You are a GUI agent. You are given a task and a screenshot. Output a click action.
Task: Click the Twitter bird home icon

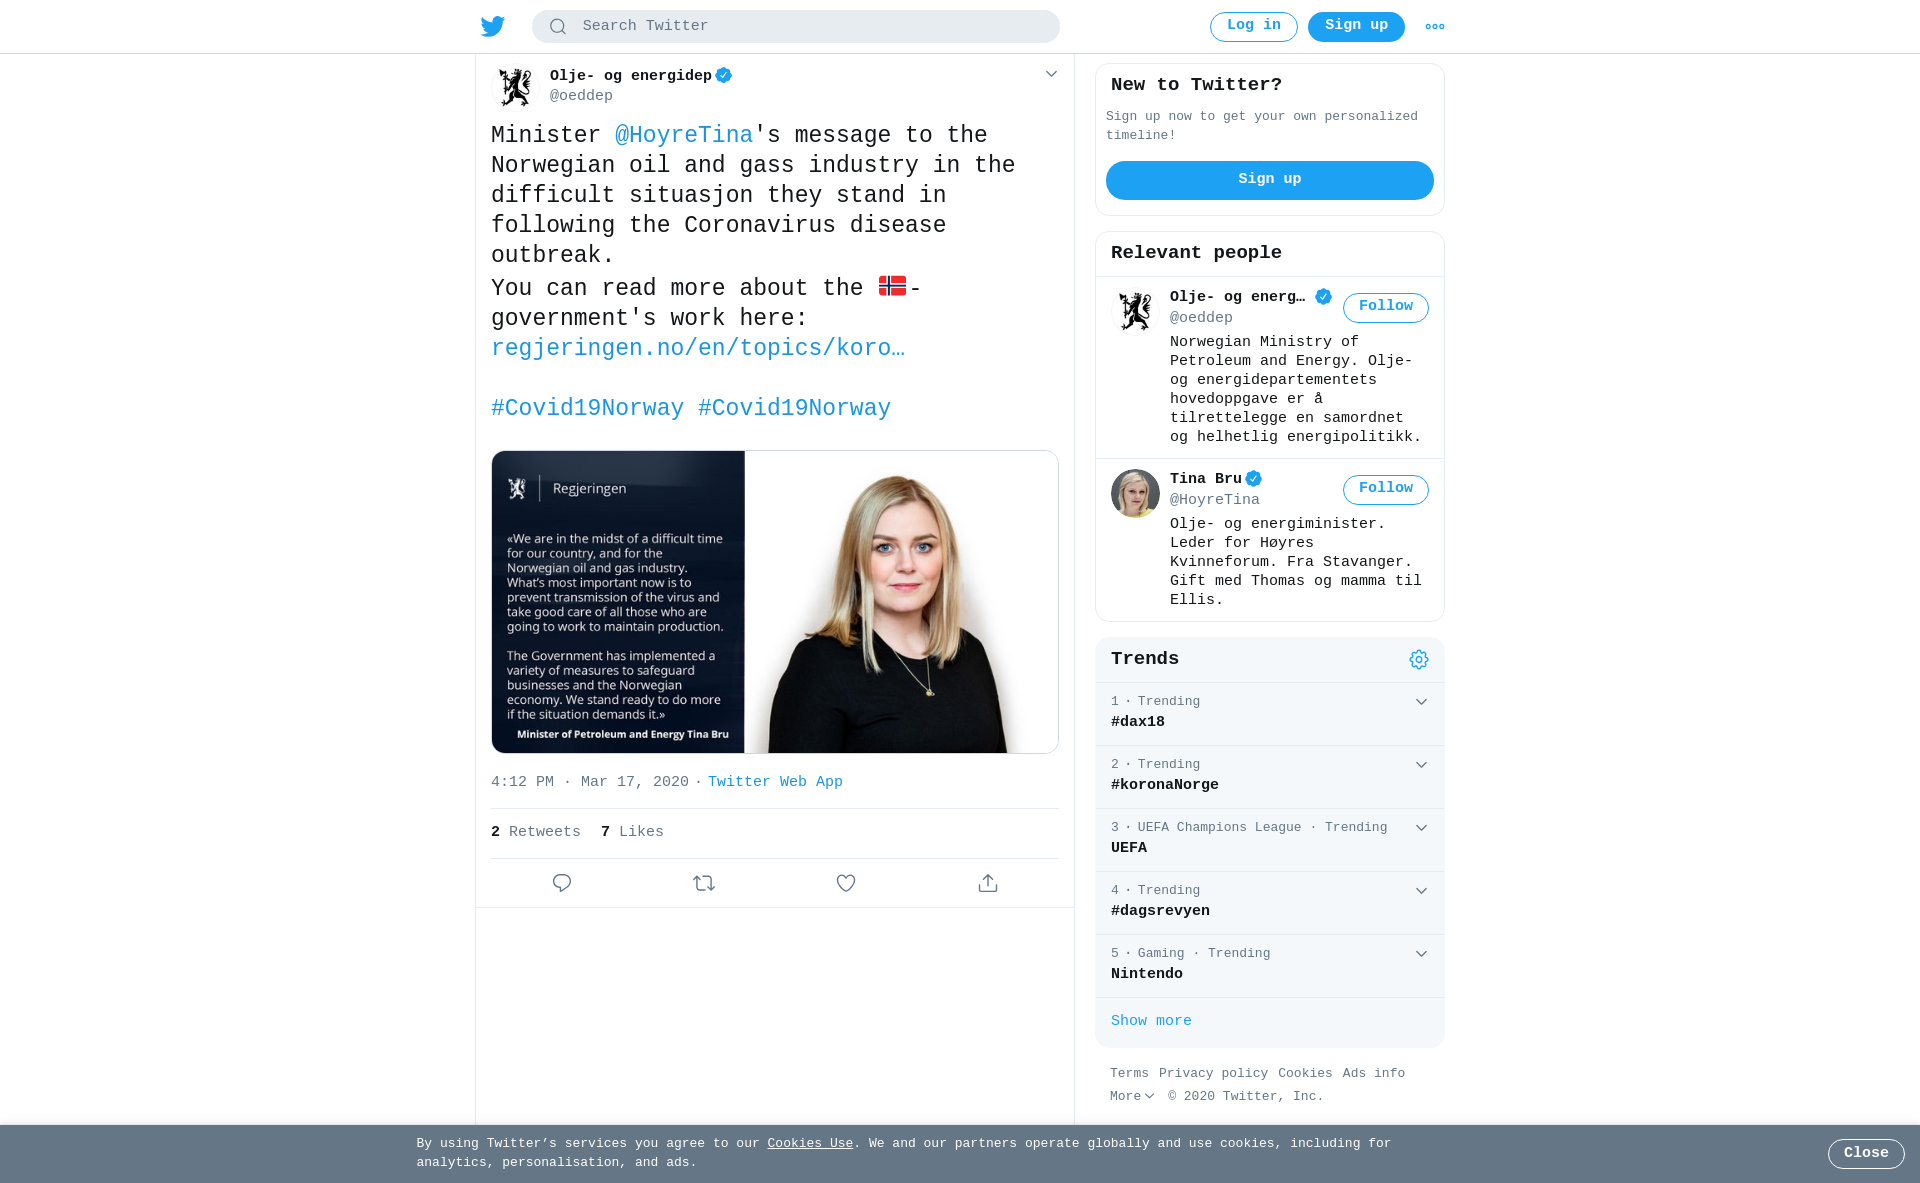point(493,26)
